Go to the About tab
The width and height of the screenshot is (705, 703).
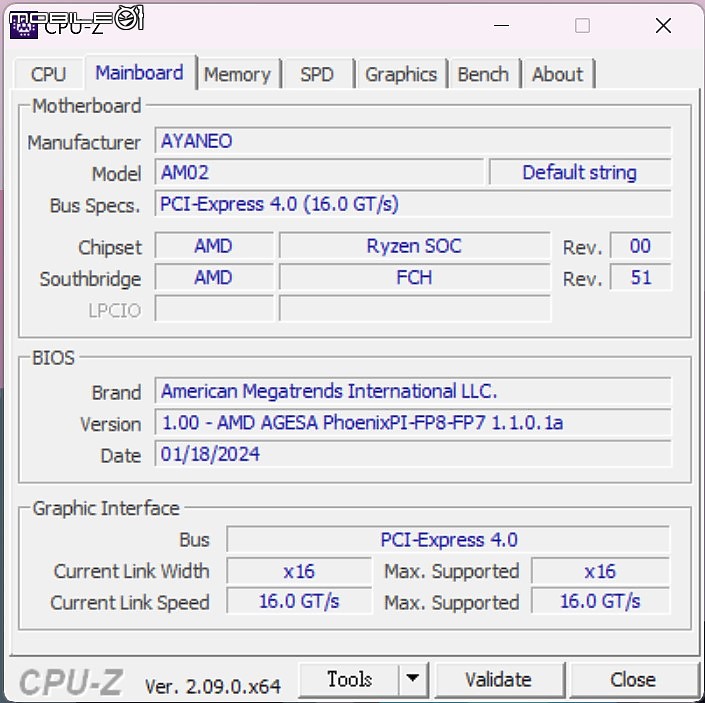[558, 74]
